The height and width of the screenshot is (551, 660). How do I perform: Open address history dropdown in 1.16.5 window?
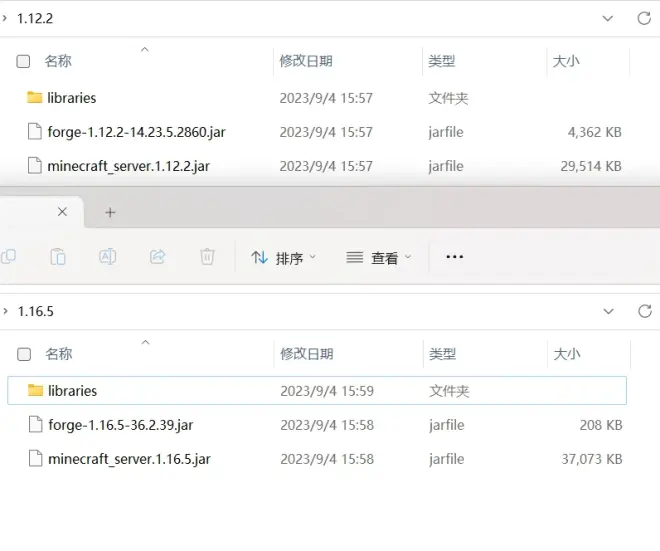(x=608, y=311)
